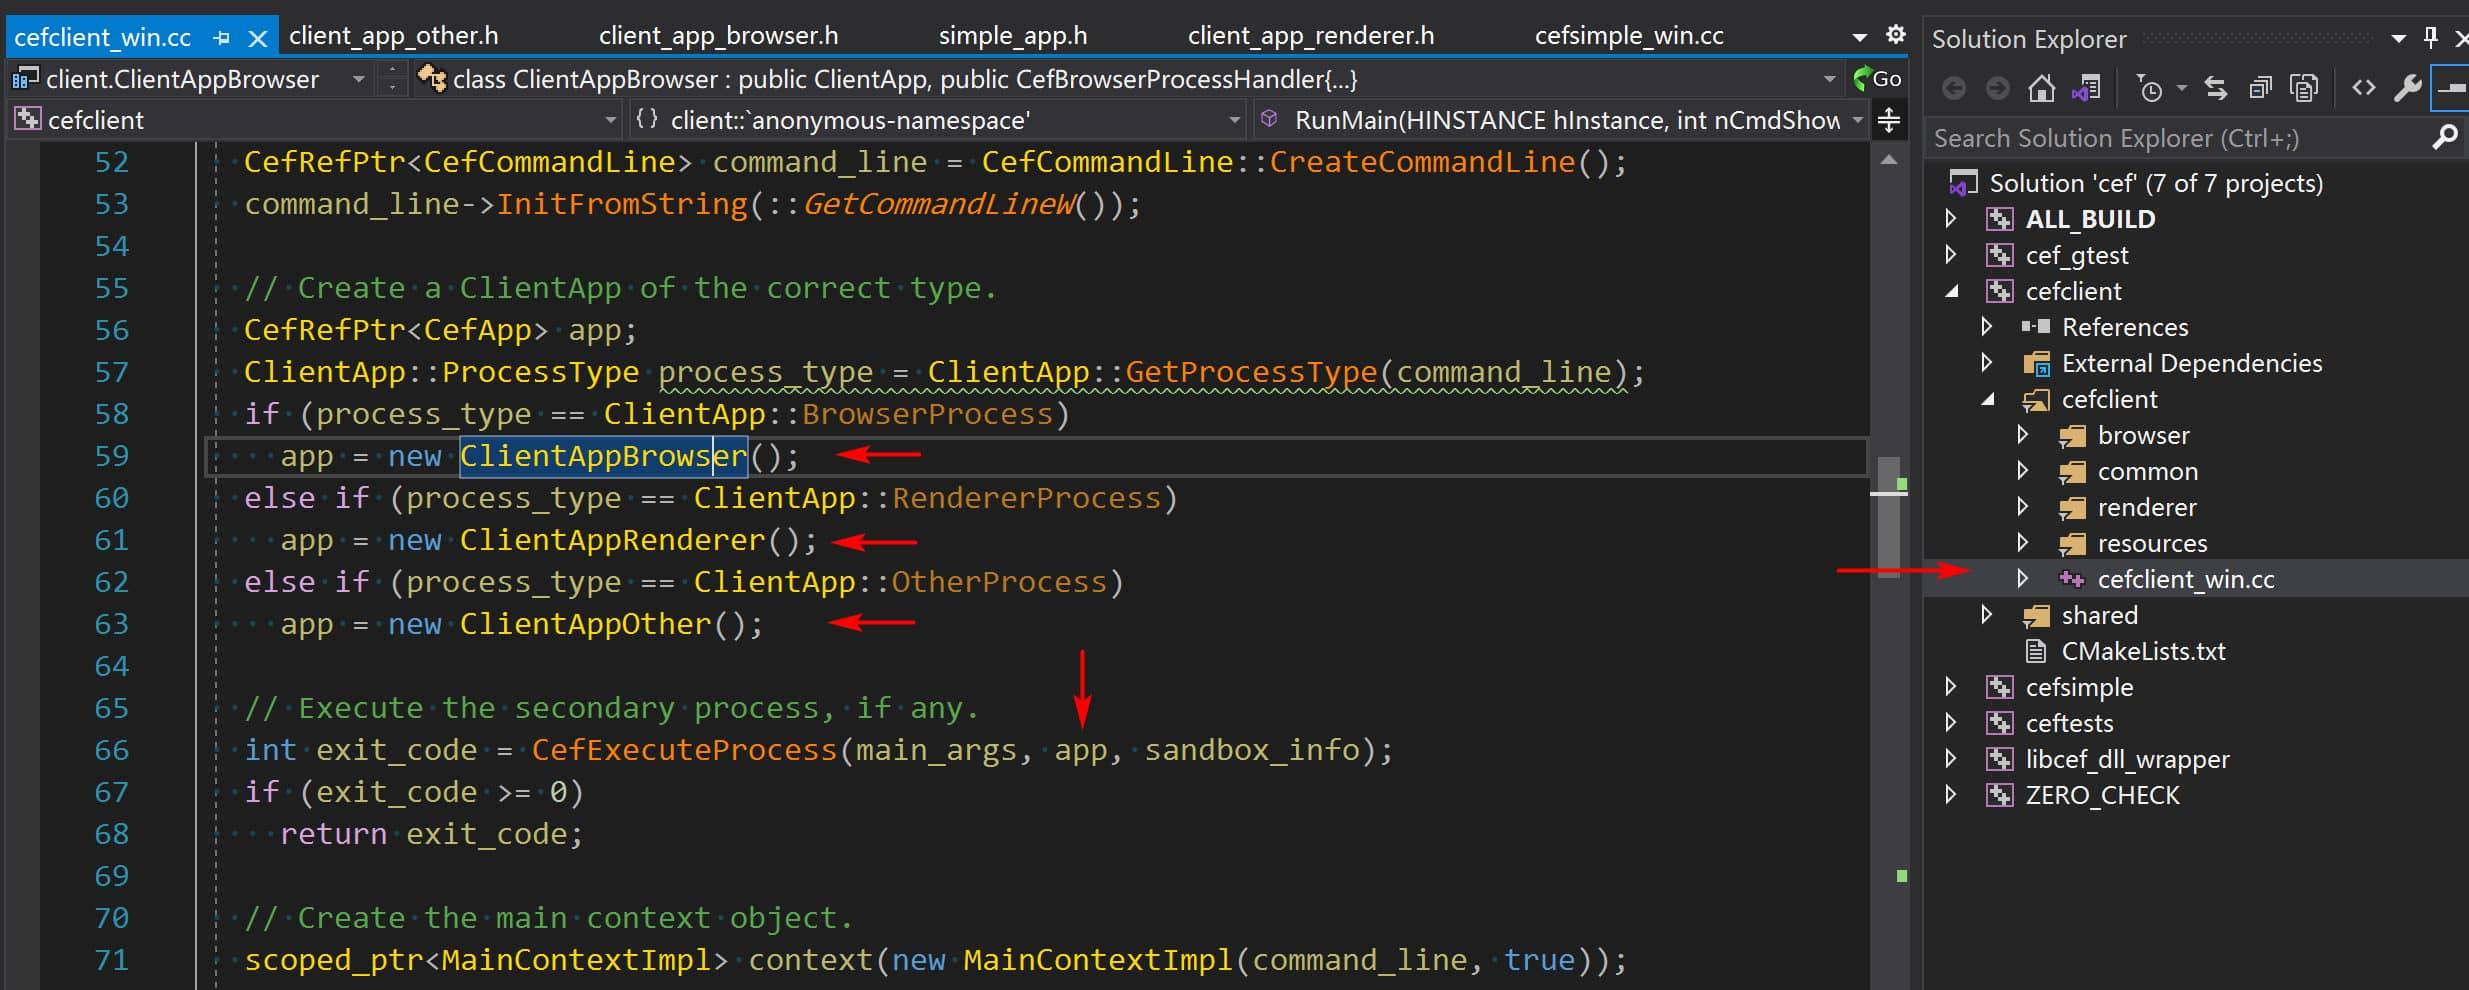Expand the resources folder

(2022, 542)
